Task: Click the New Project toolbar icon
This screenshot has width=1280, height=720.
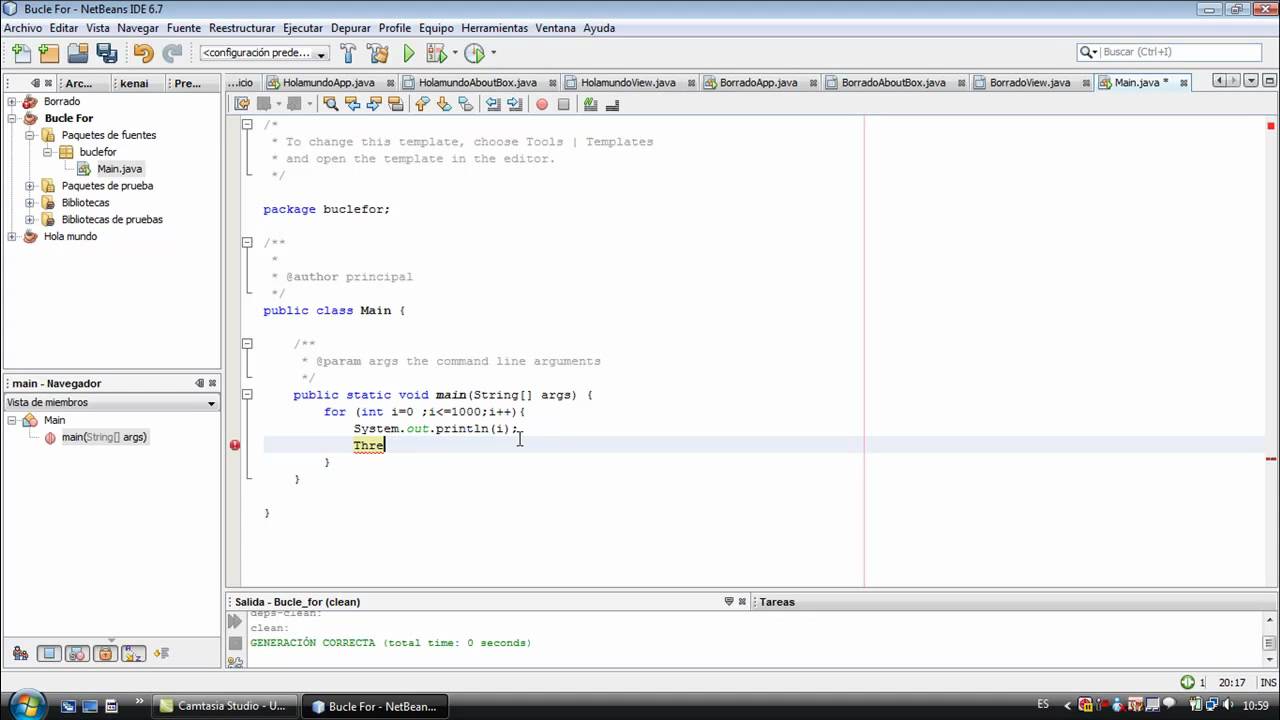Action: coord(49,53)
